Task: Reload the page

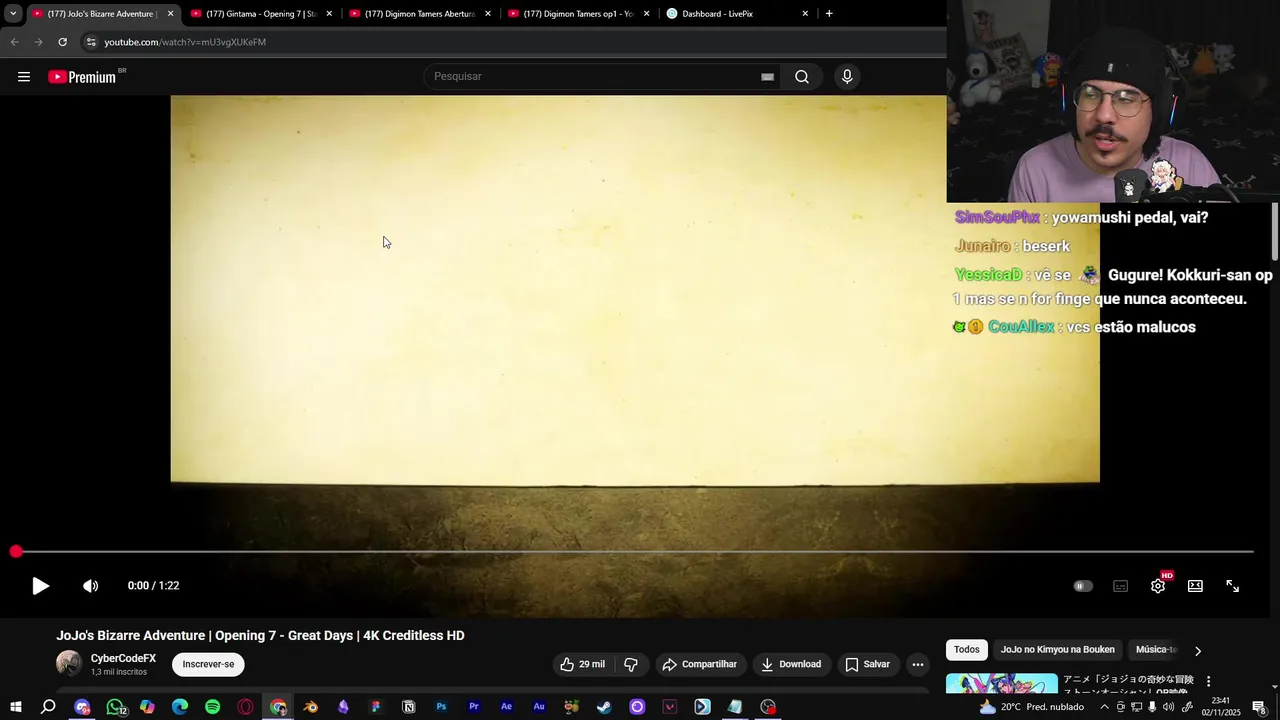Action: pyautogui.click(x=62, y=42)
